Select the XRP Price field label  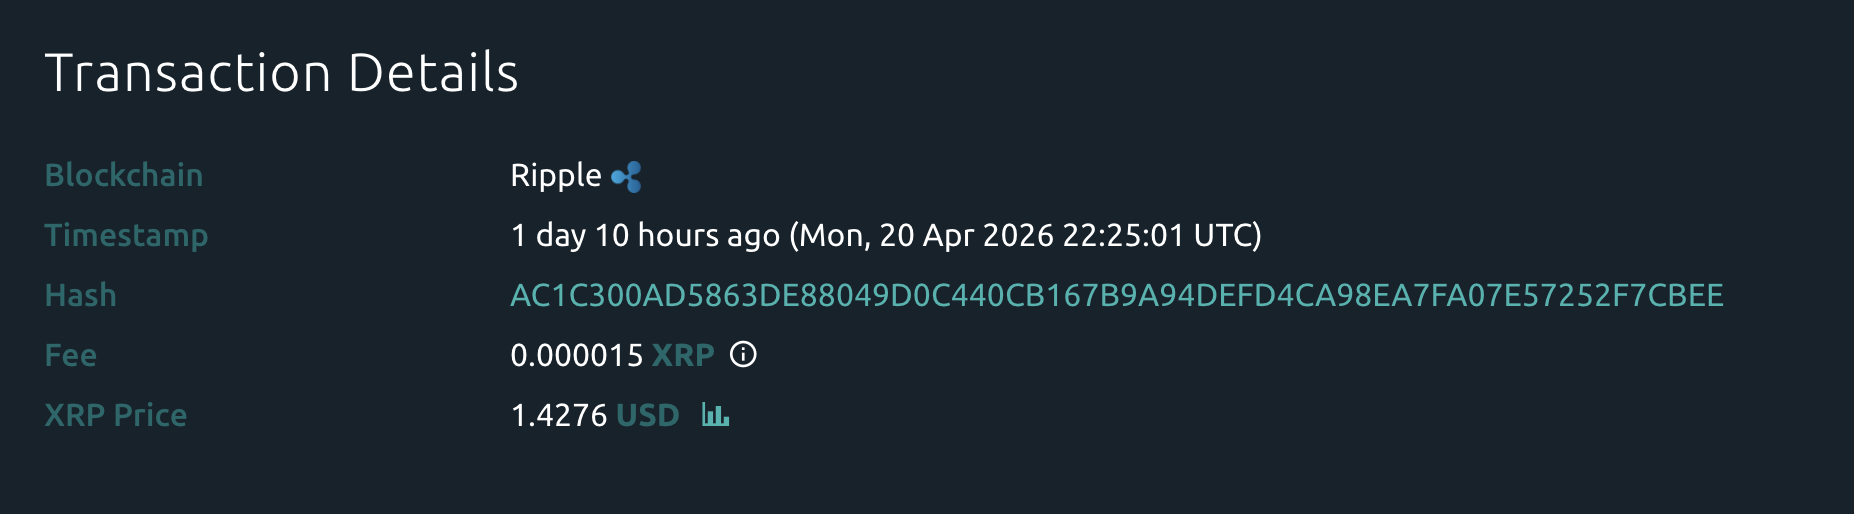pyautogui.click(x=116, y=416)
